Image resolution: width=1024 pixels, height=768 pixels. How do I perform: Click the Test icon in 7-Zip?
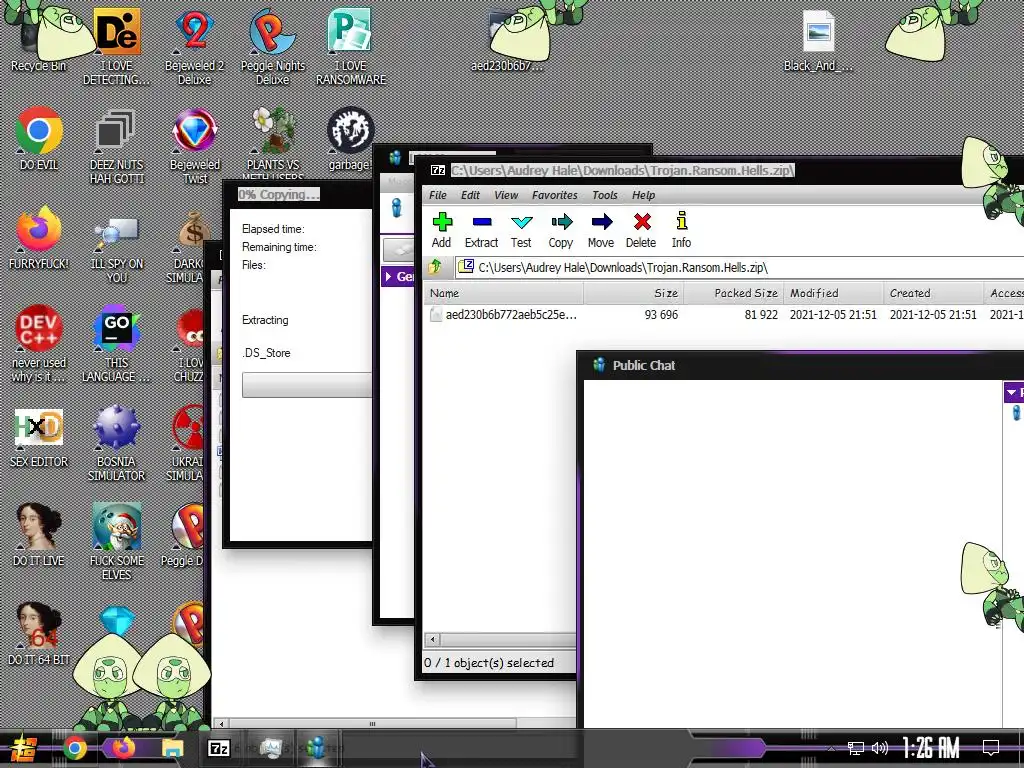tap(521, 230)
